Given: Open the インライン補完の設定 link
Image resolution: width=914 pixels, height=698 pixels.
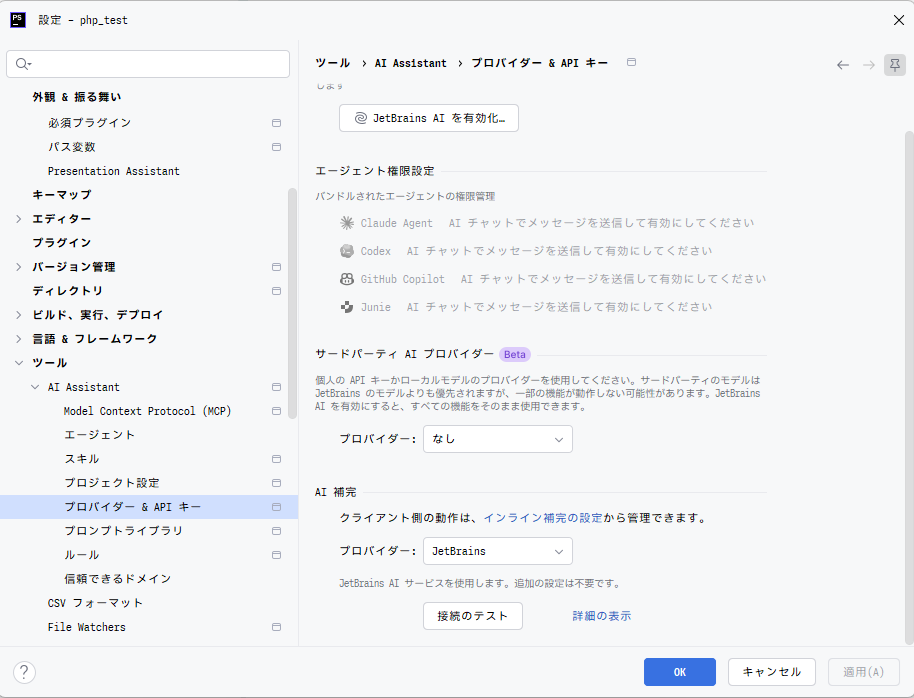Looking at the screenshot, I should click(x=543, y=518).
